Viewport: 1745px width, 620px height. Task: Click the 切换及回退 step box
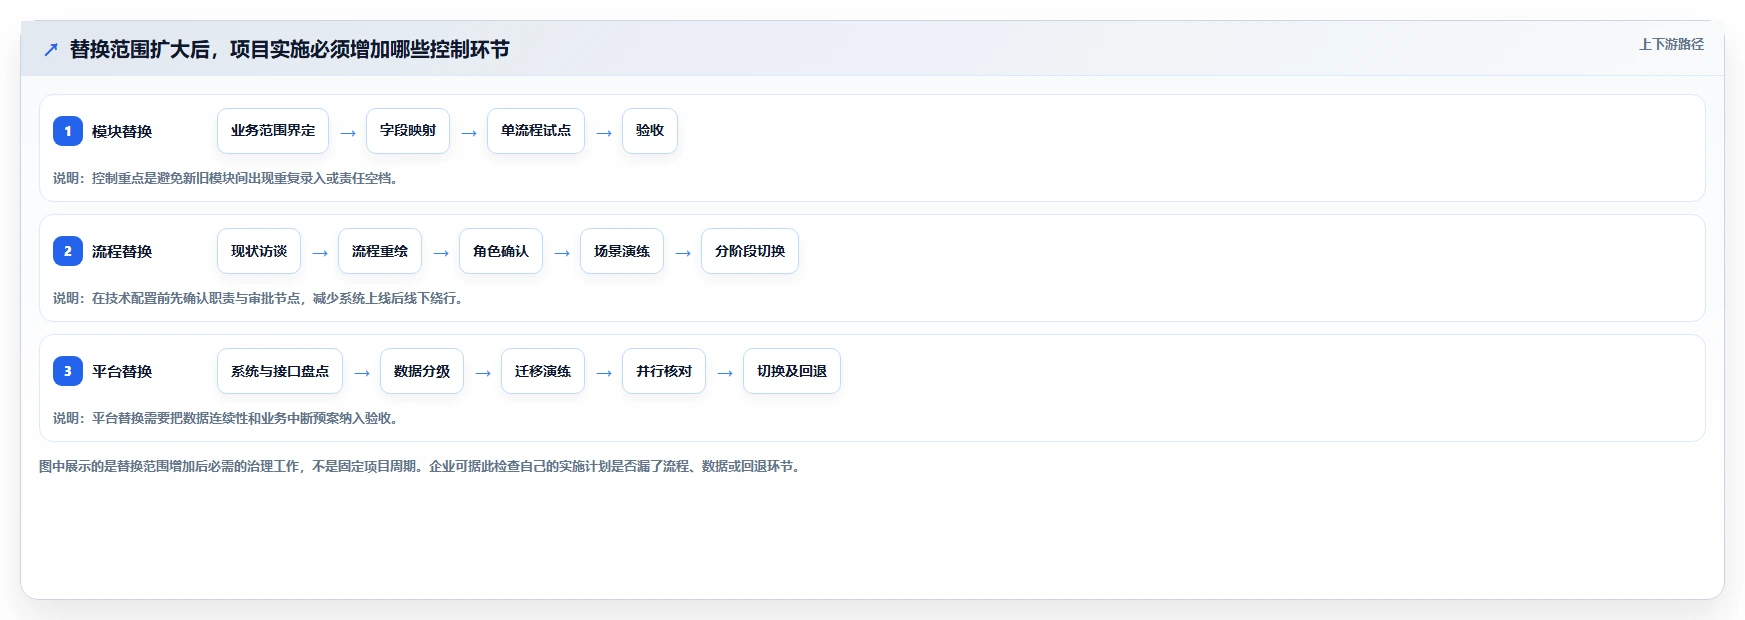(x=792, y=371)
